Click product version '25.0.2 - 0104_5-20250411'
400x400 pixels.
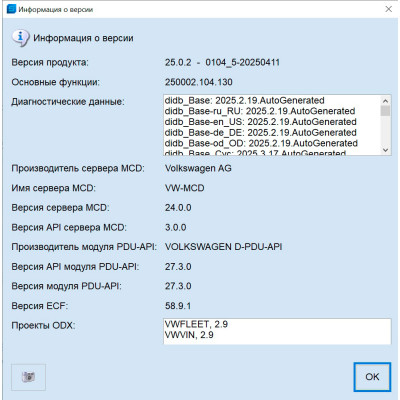point(222,62)
